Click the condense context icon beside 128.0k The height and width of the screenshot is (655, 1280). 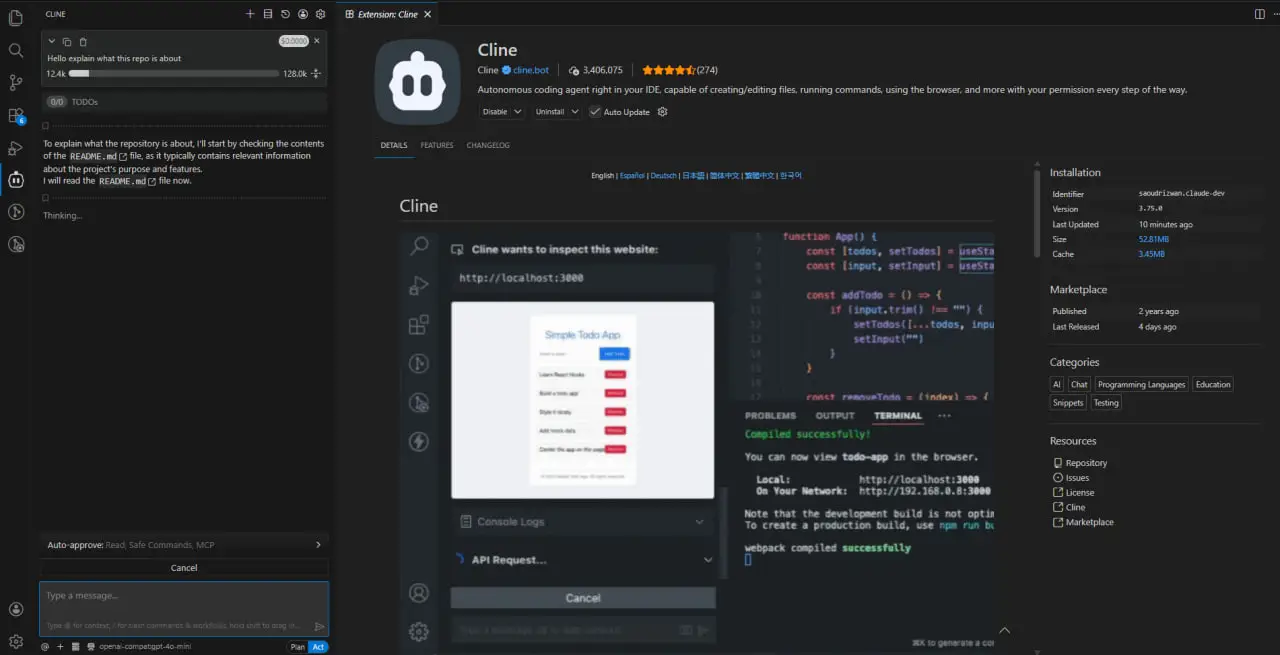click(x=316, y=74)
